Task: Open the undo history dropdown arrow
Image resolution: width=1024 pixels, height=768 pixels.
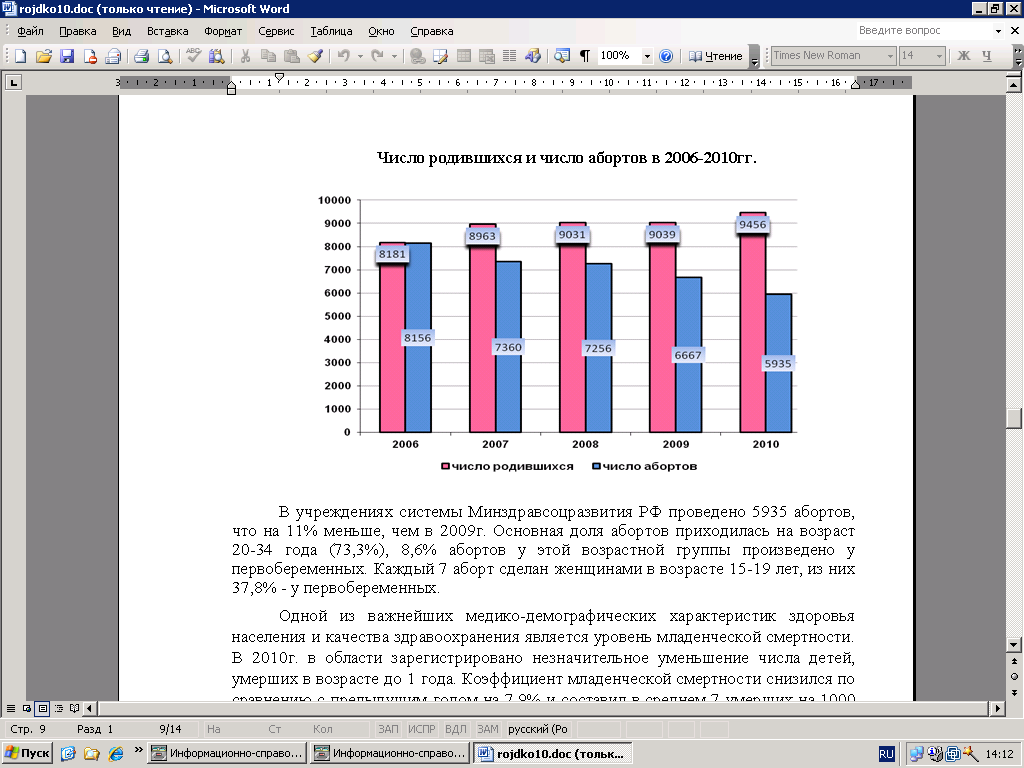Action: coord(360,56)
